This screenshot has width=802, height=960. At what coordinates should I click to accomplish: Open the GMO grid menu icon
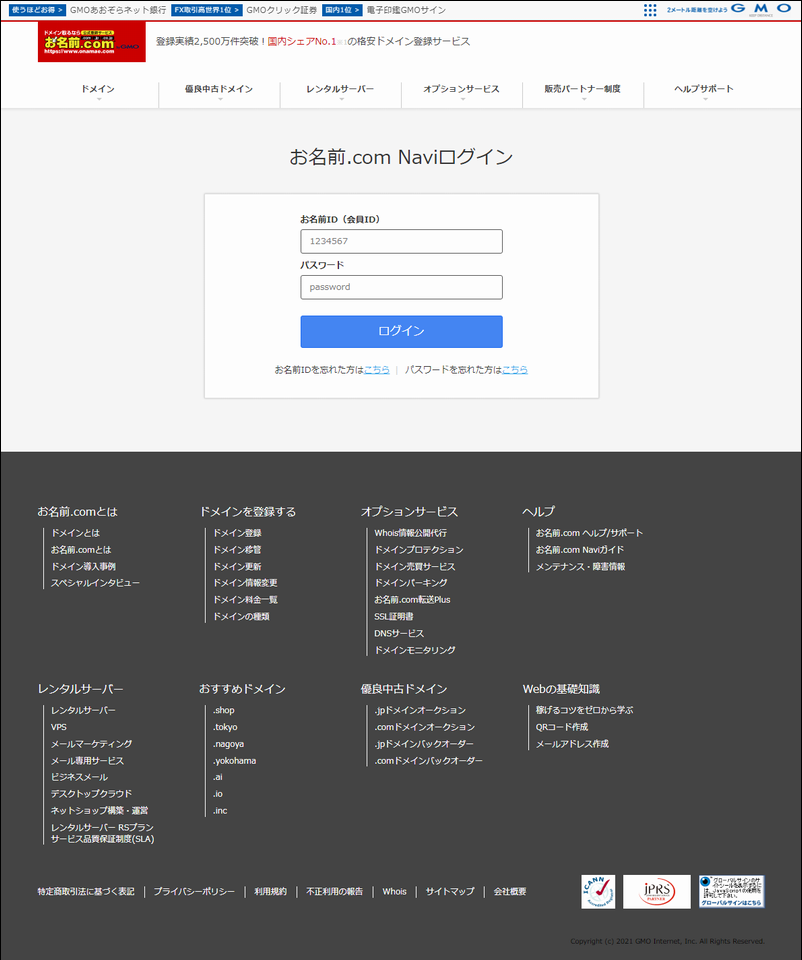click(650, 10)
